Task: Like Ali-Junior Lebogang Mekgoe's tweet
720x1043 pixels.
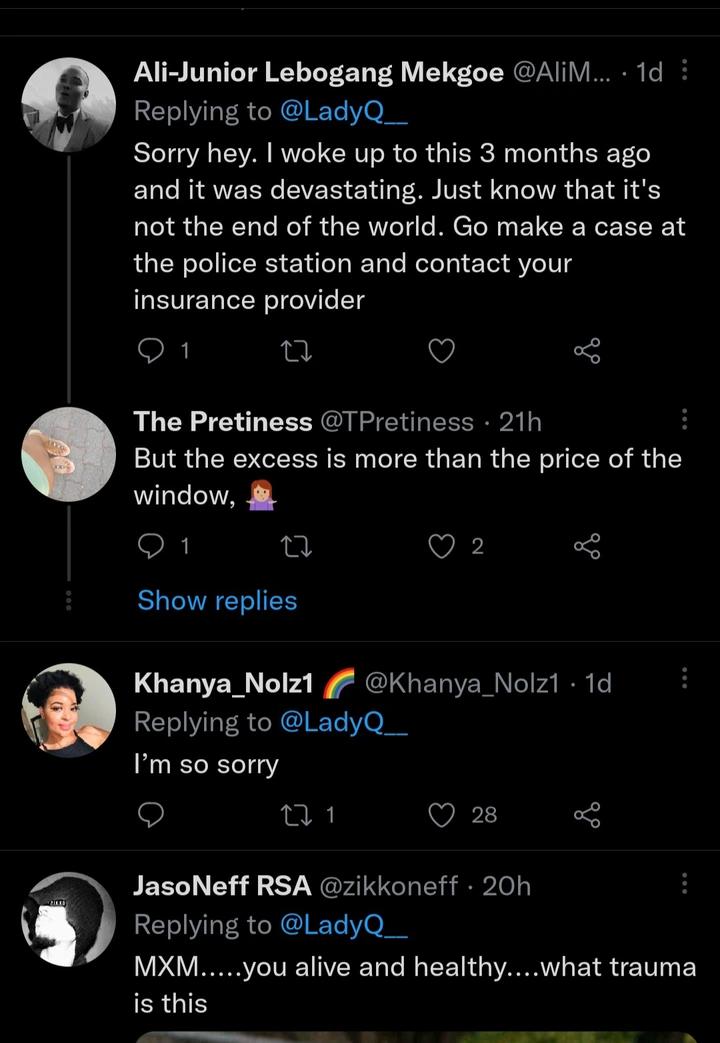Action: click(441, 350)
